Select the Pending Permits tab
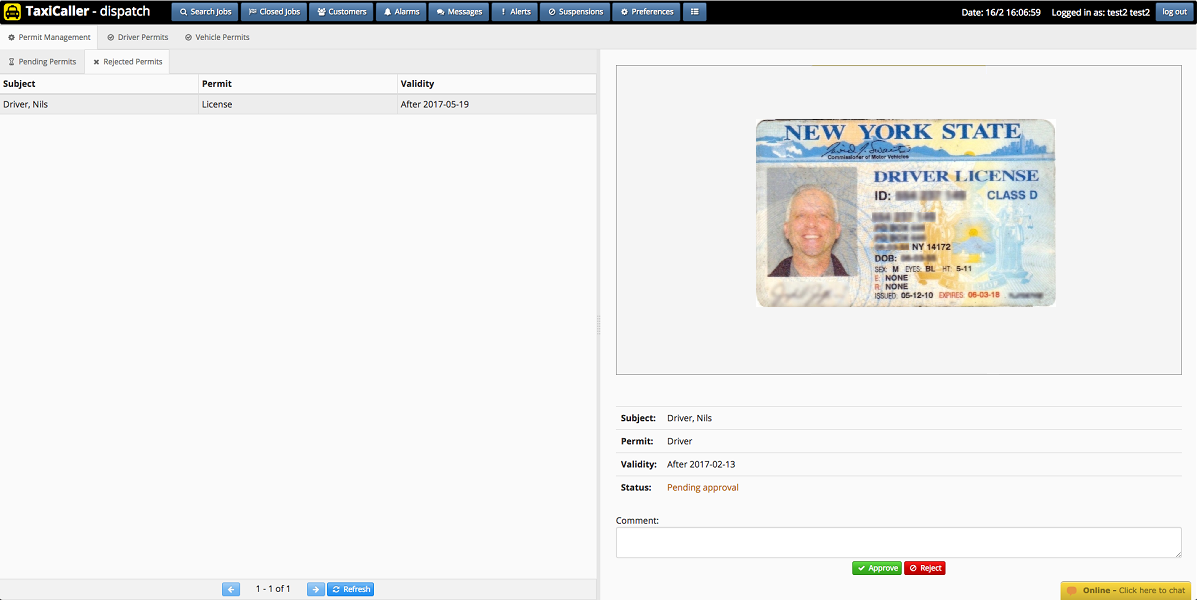1197x600 pixels. point(42,62)
